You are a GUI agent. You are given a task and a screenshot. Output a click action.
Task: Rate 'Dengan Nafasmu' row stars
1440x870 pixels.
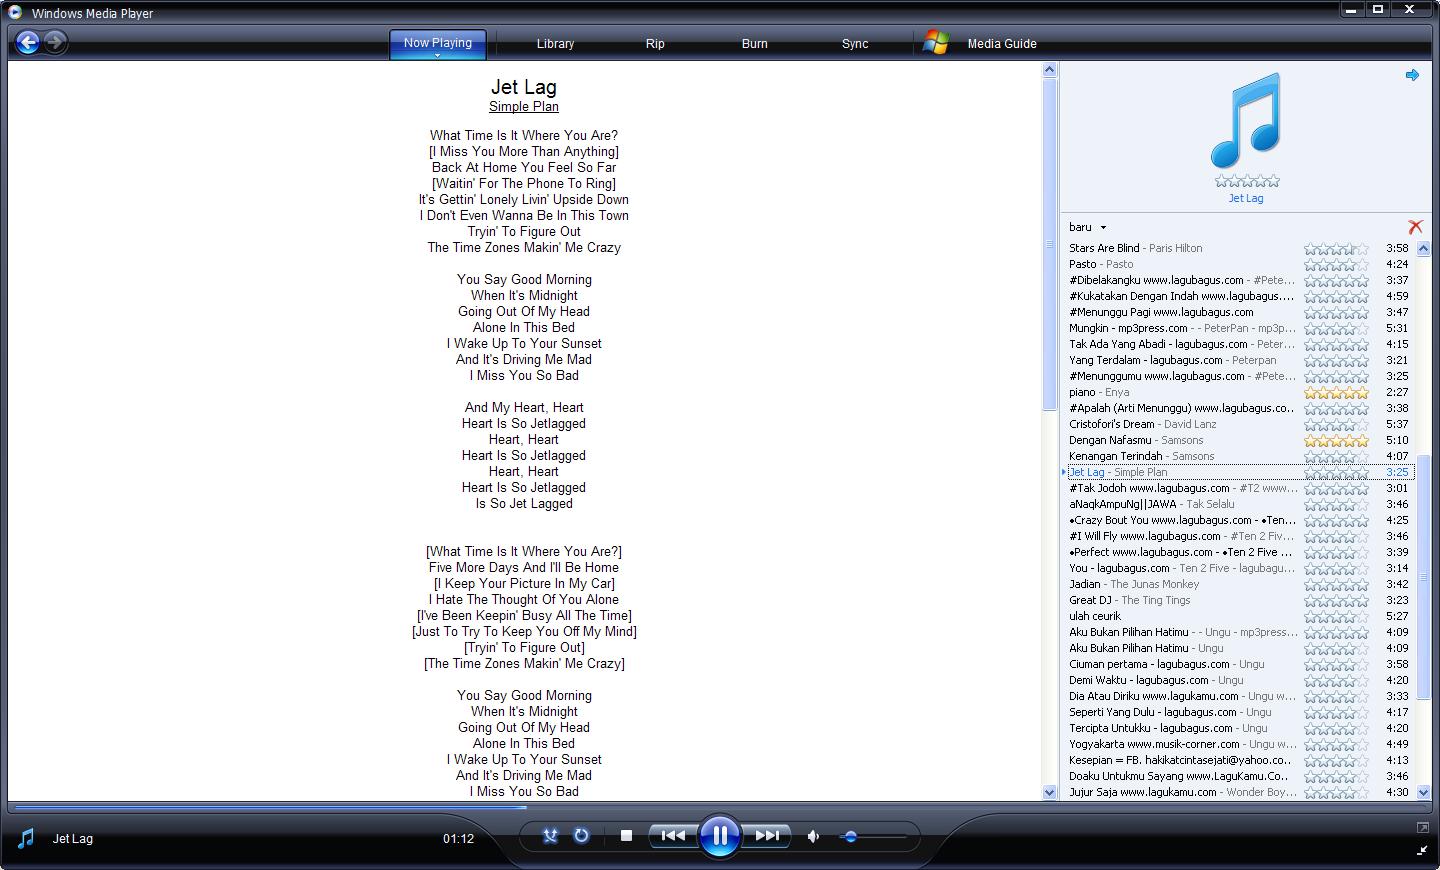1336,441
